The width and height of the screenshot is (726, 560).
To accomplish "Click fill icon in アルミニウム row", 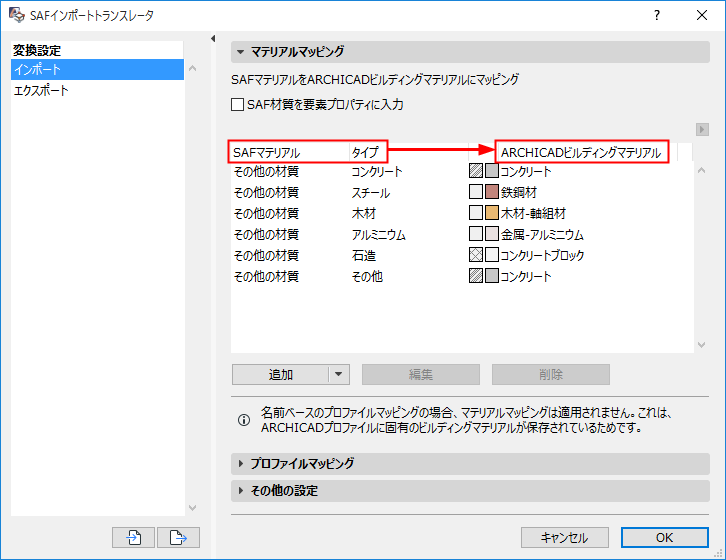I will pyautogui.click(x=476, y=233).
